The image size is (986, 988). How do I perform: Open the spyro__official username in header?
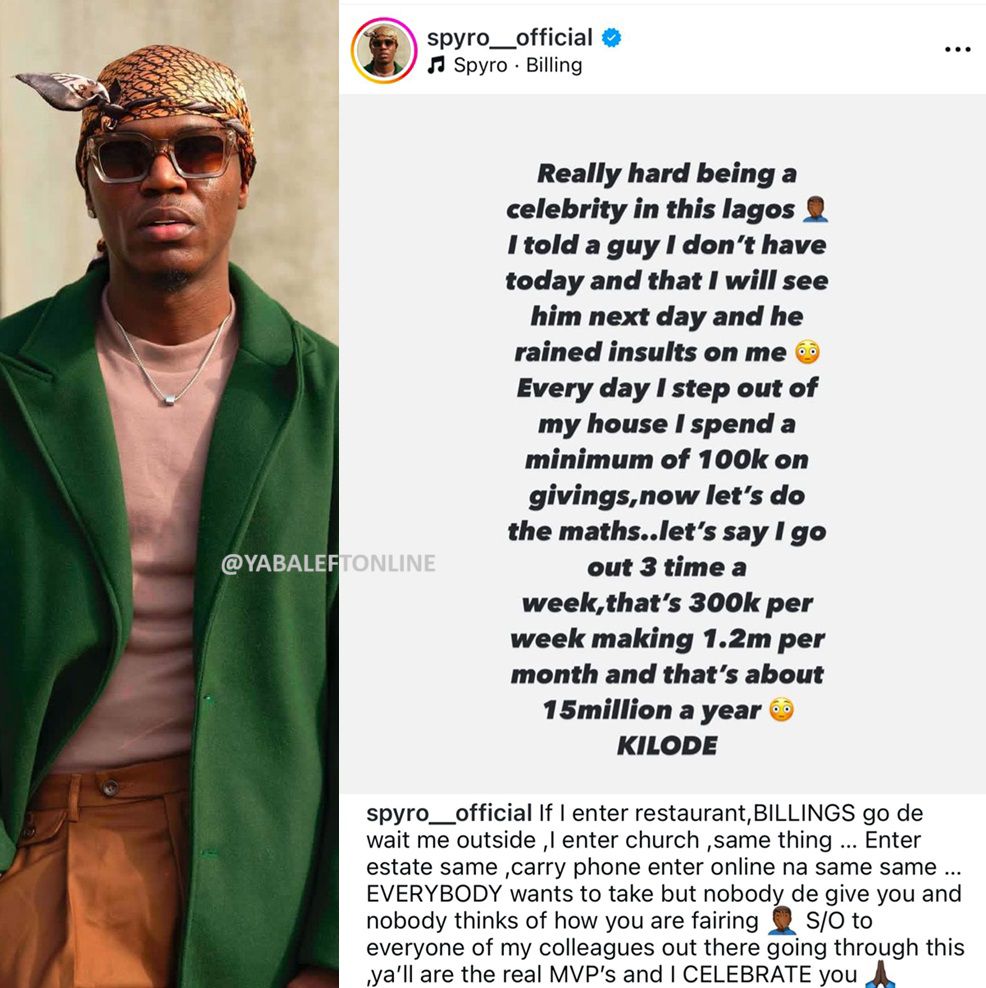pyautogui.click(x=509, y=38)
